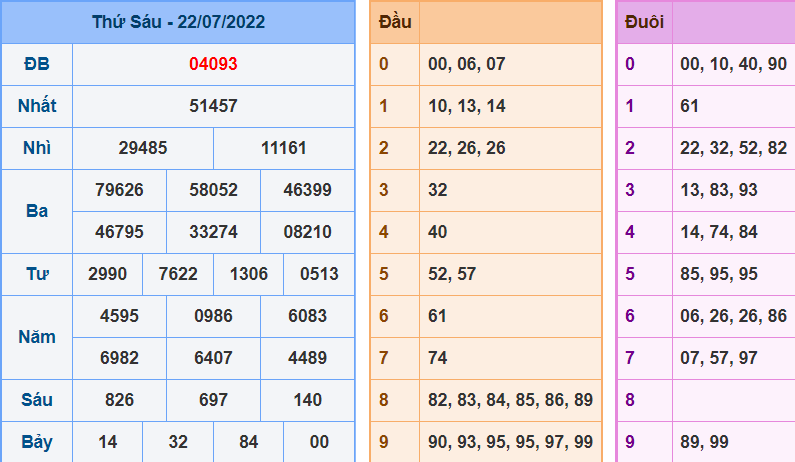Click the ĐB prize label

click(37, 64)
